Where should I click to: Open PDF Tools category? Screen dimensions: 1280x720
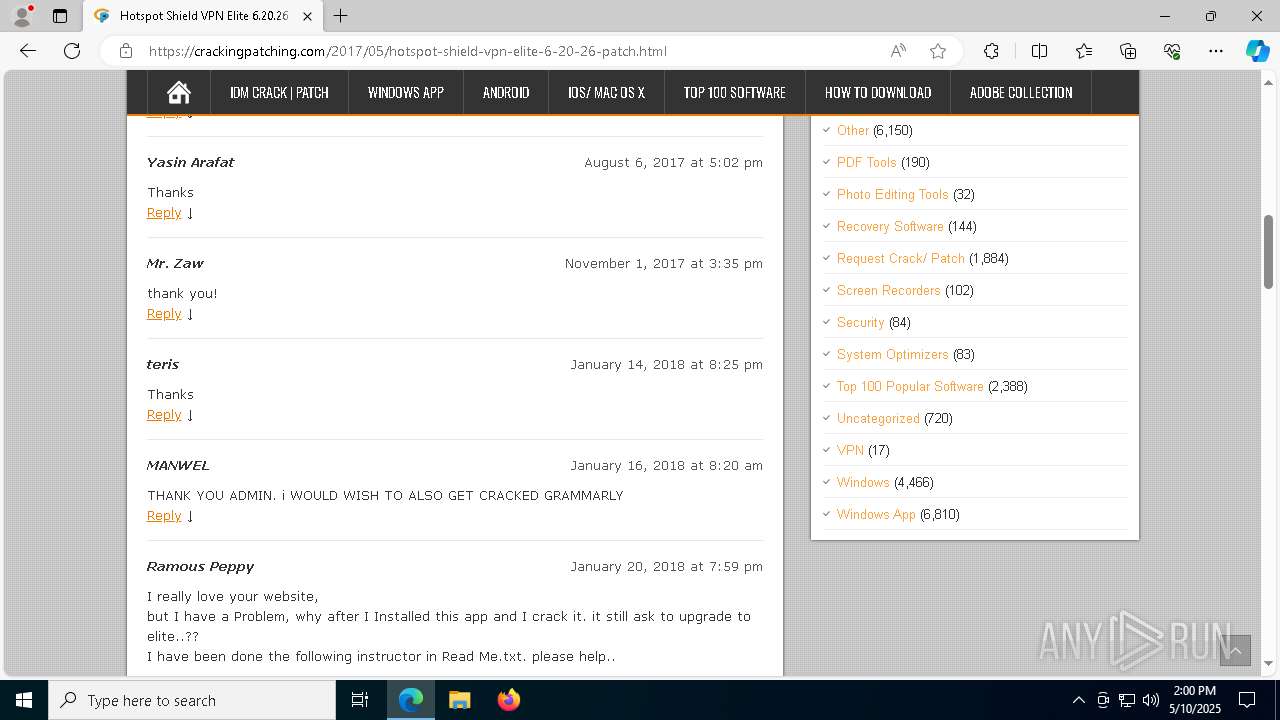[866, 162]
